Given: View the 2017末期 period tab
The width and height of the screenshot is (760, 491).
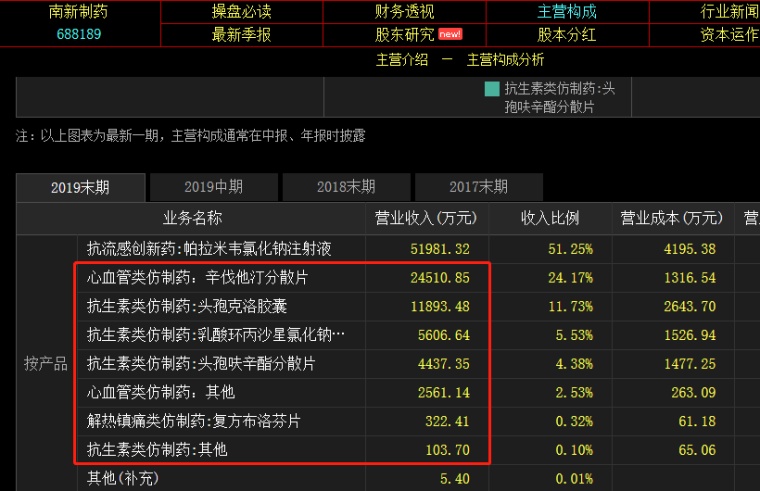Looking at the screenshot, I should pyautogui.click(x=478, y=187).
